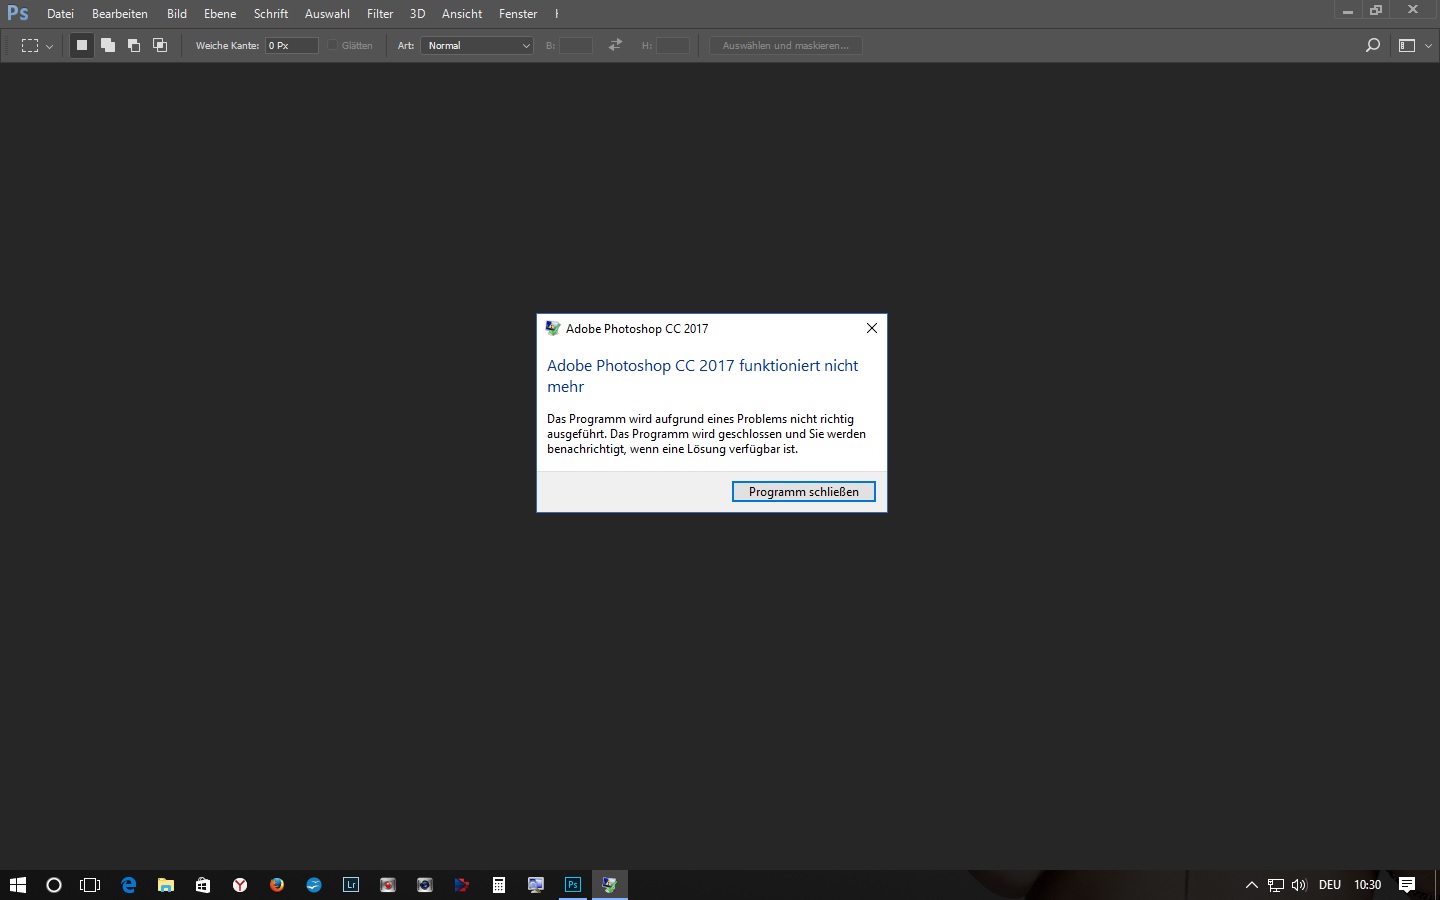1440x900 pixels.
Task: Launch Microsoft Edge from taskbar
Action: click(128, 885)
